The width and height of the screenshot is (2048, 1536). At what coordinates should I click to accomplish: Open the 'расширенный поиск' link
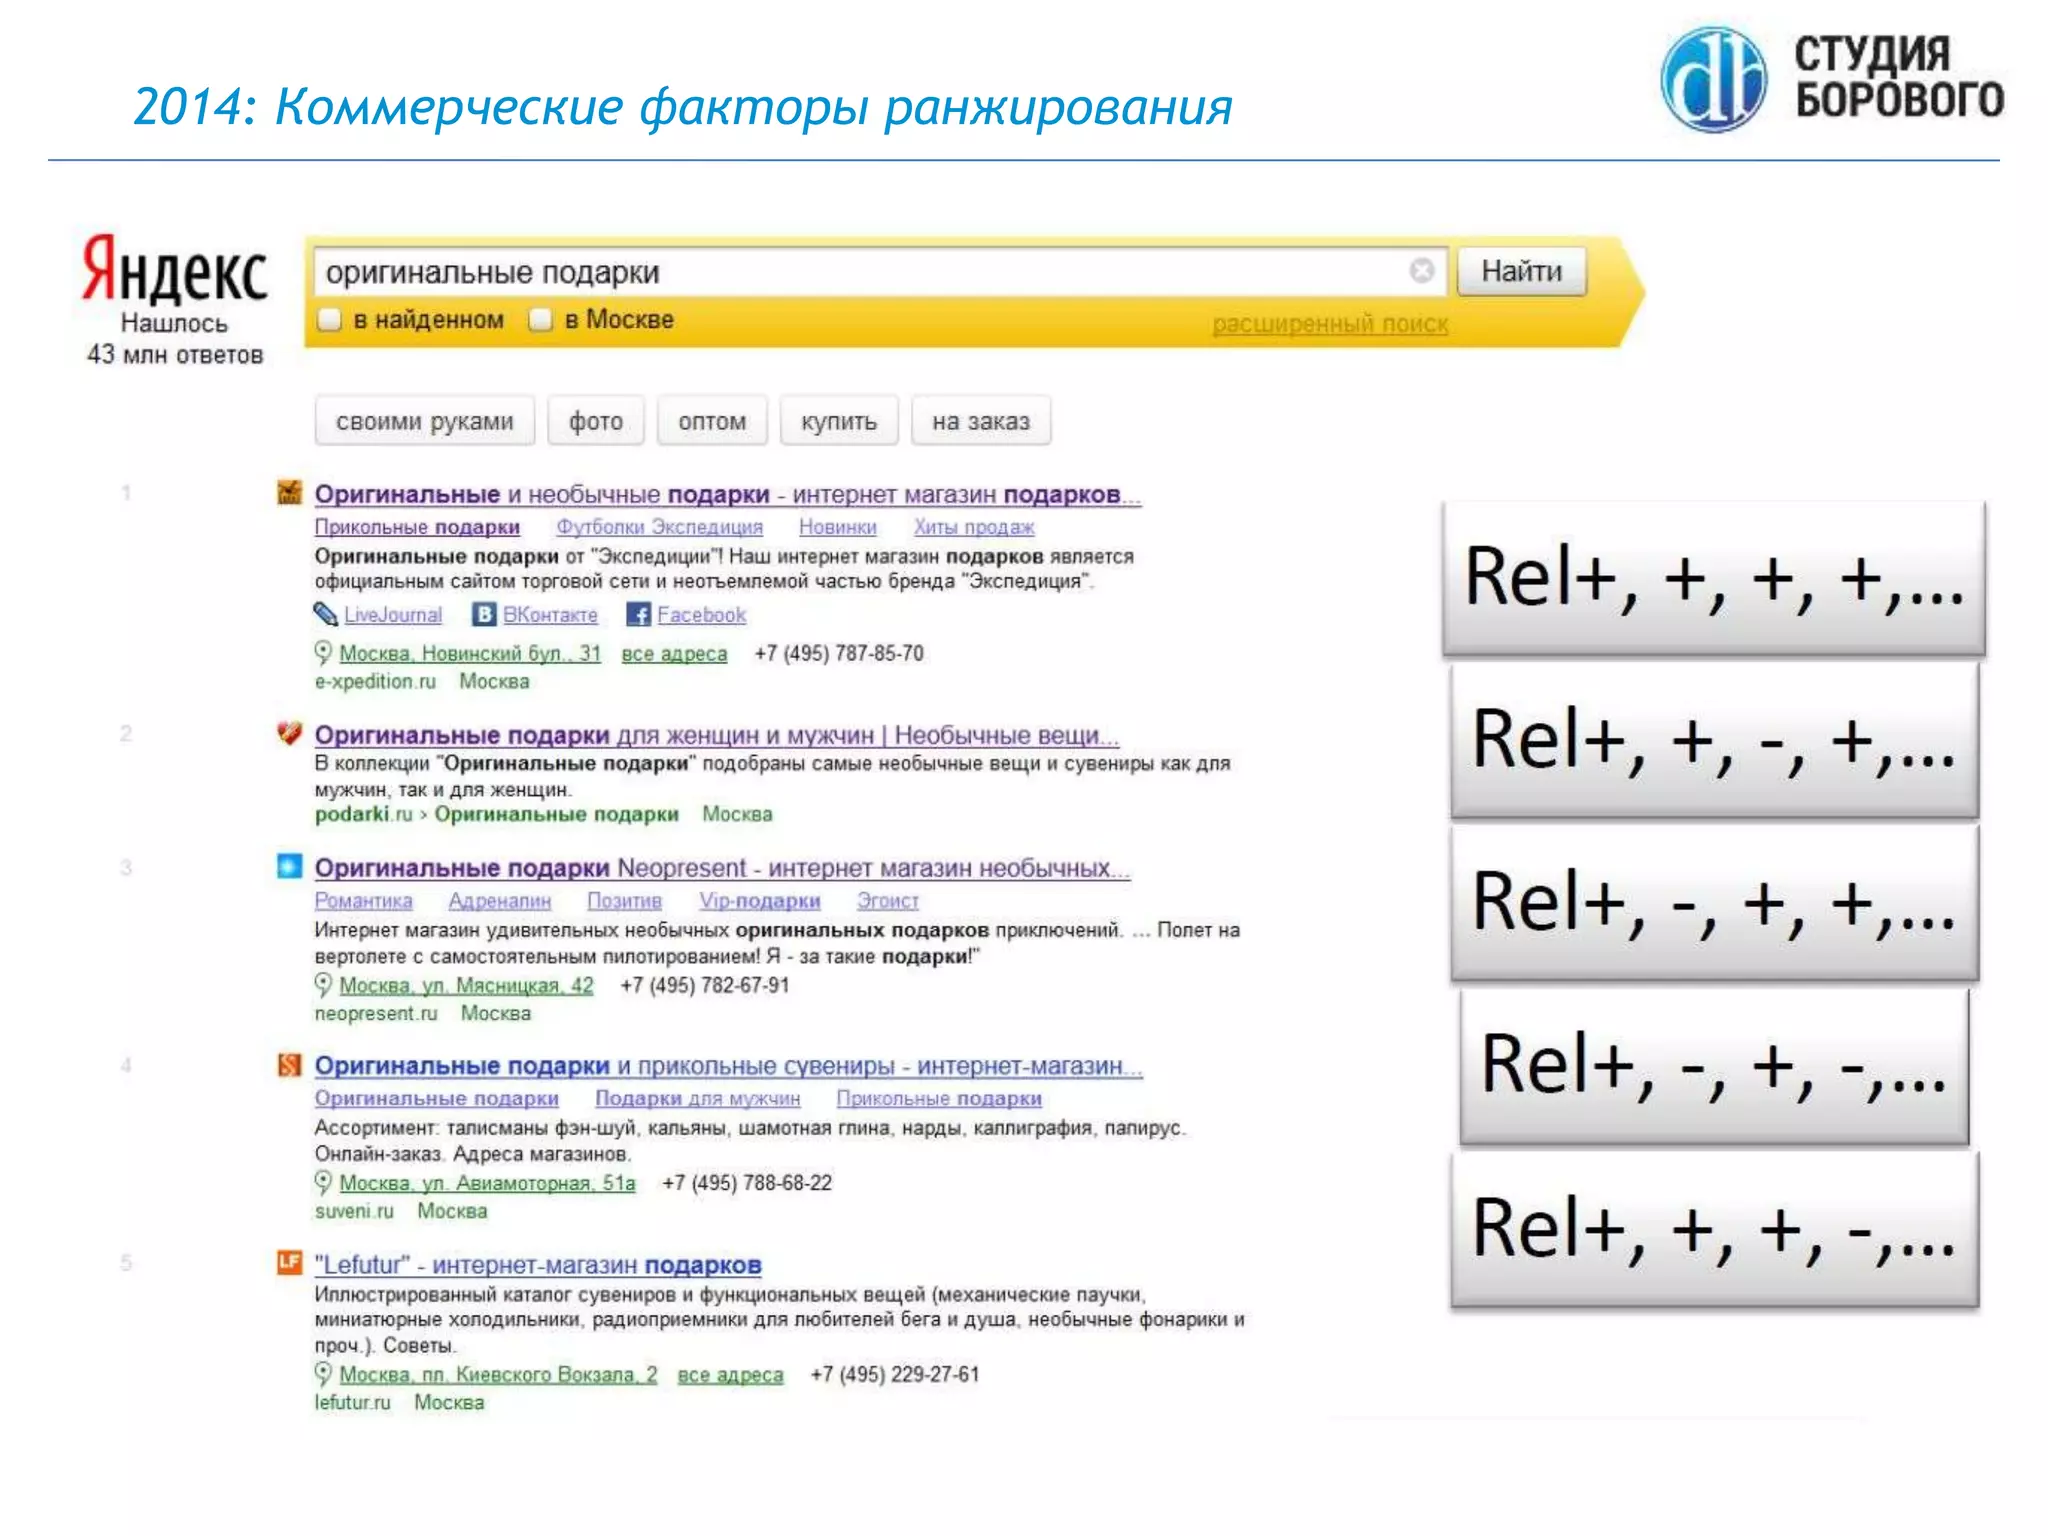point(1330,324)
